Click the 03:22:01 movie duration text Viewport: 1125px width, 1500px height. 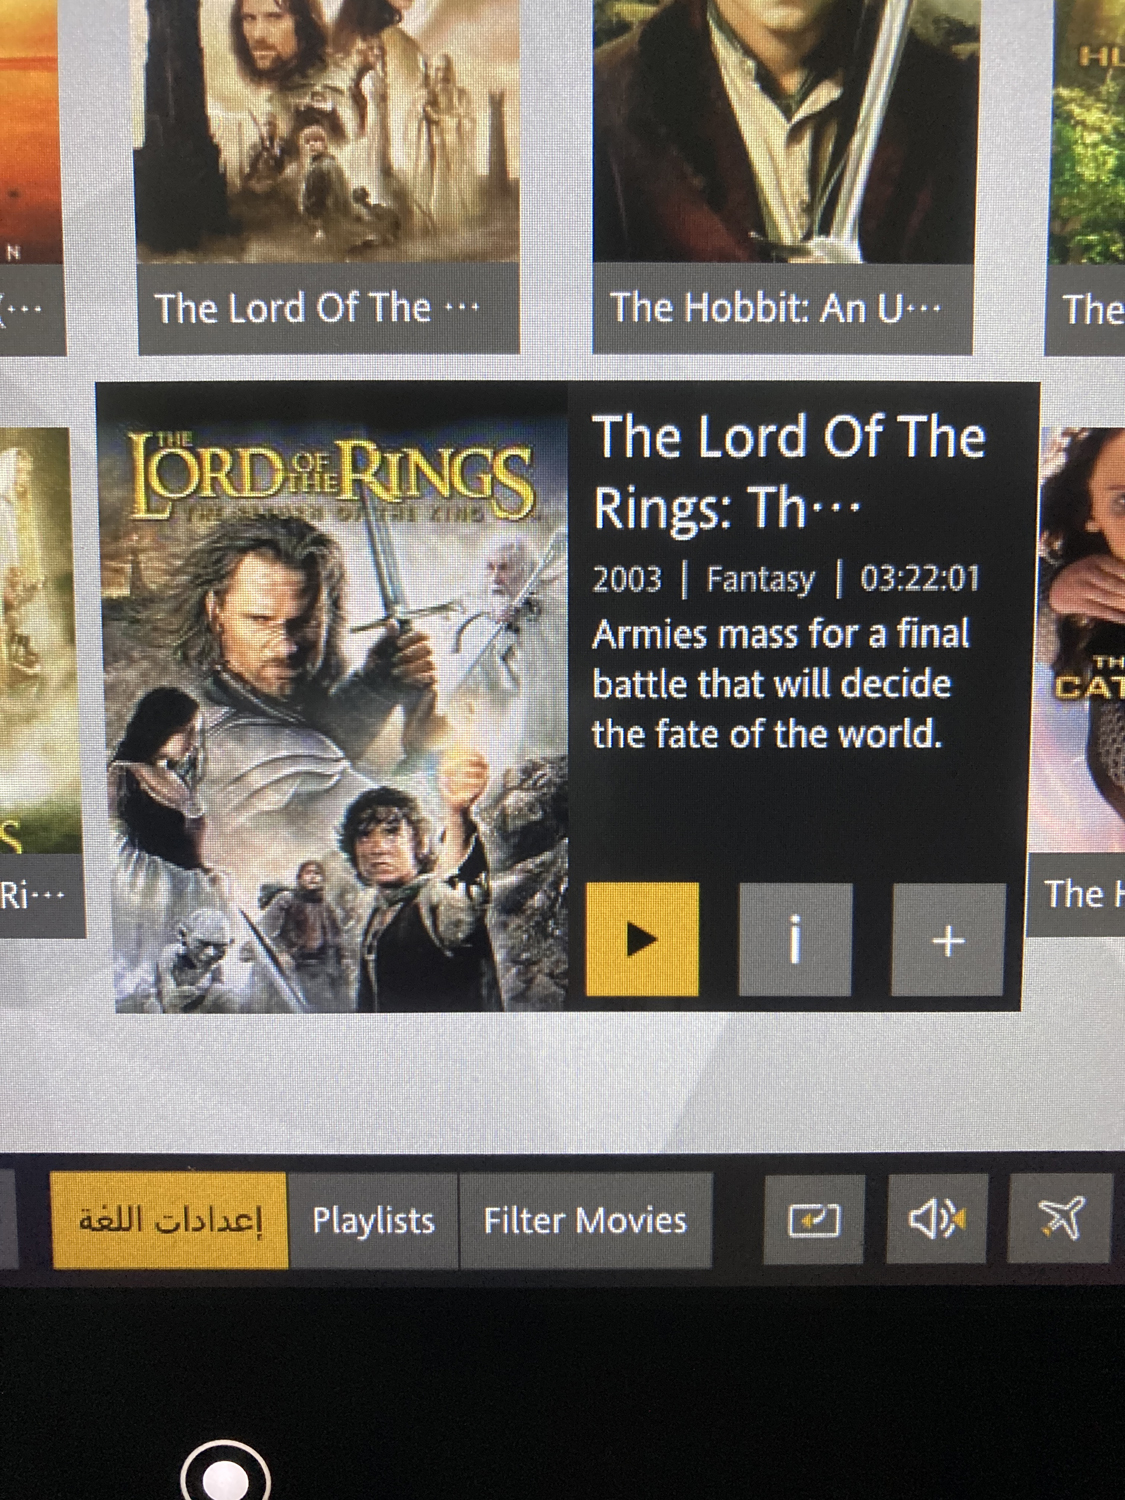click(x=920, y=579)
